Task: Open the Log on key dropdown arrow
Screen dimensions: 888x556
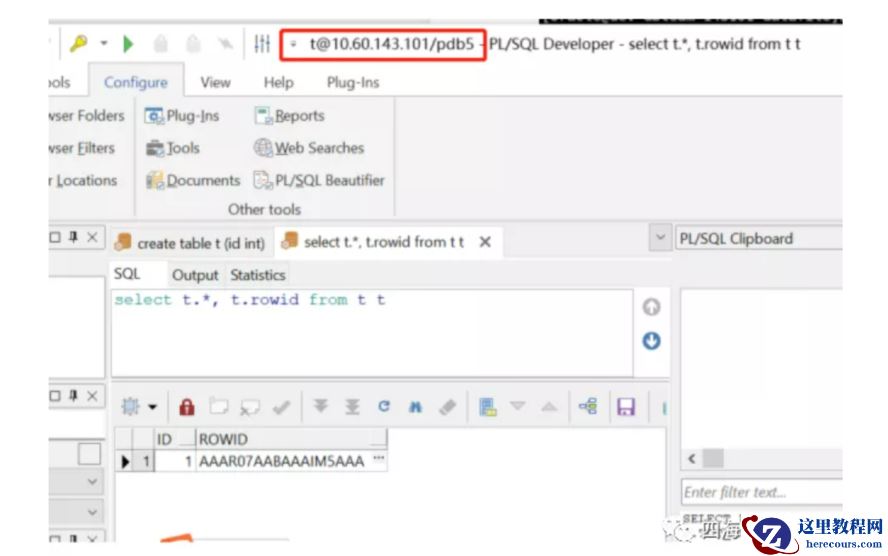Action: pyautogui.click(x=104, y=43)
